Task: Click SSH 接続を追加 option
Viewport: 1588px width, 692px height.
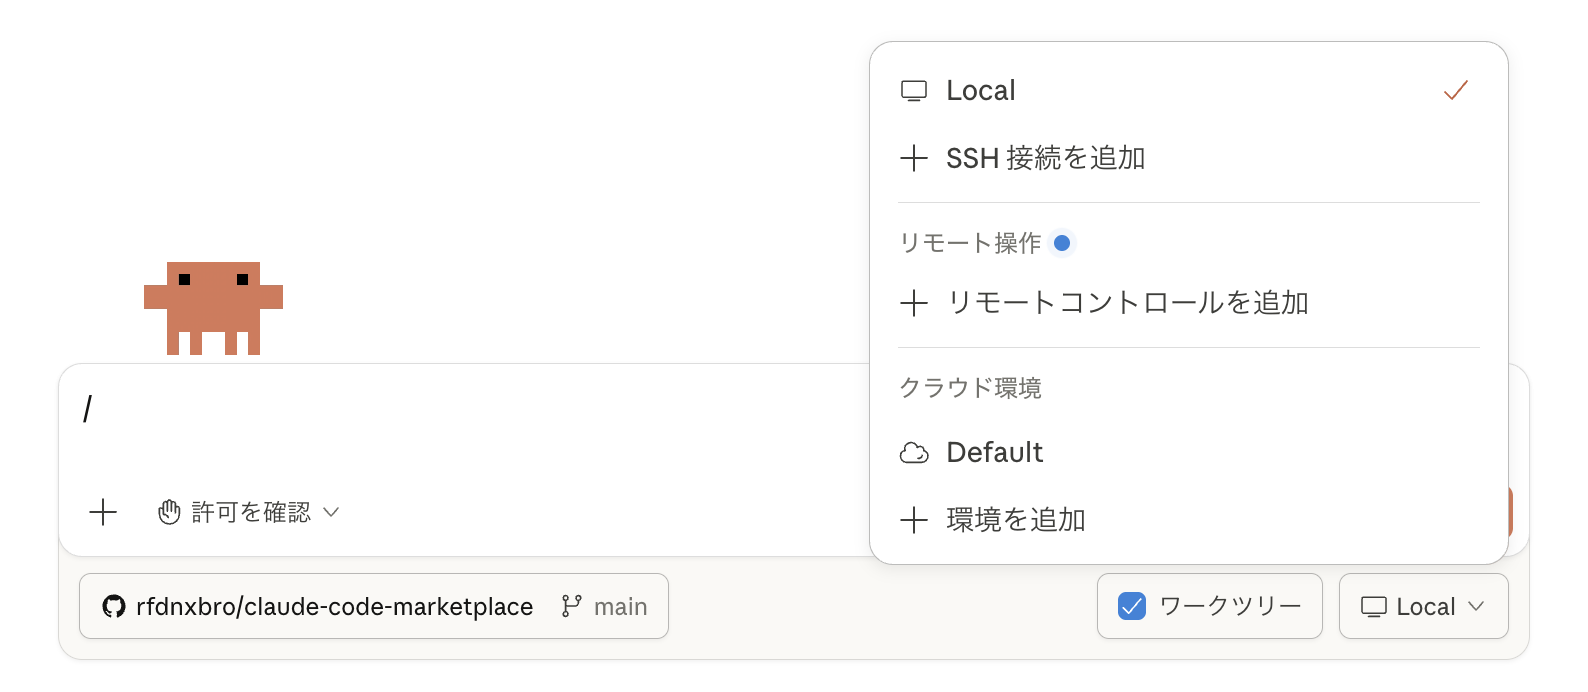Action: coord(1045,158)
